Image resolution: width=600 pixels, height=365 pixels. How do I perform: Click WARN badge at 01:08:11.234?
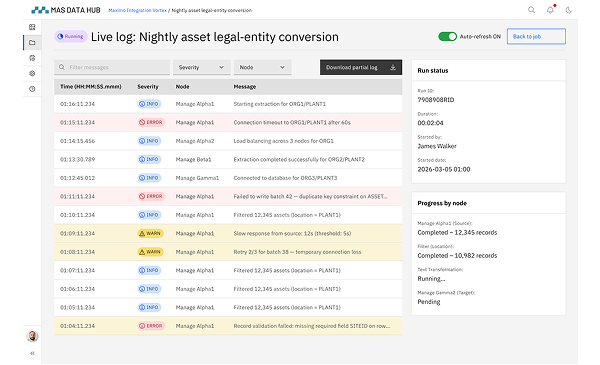150,252
